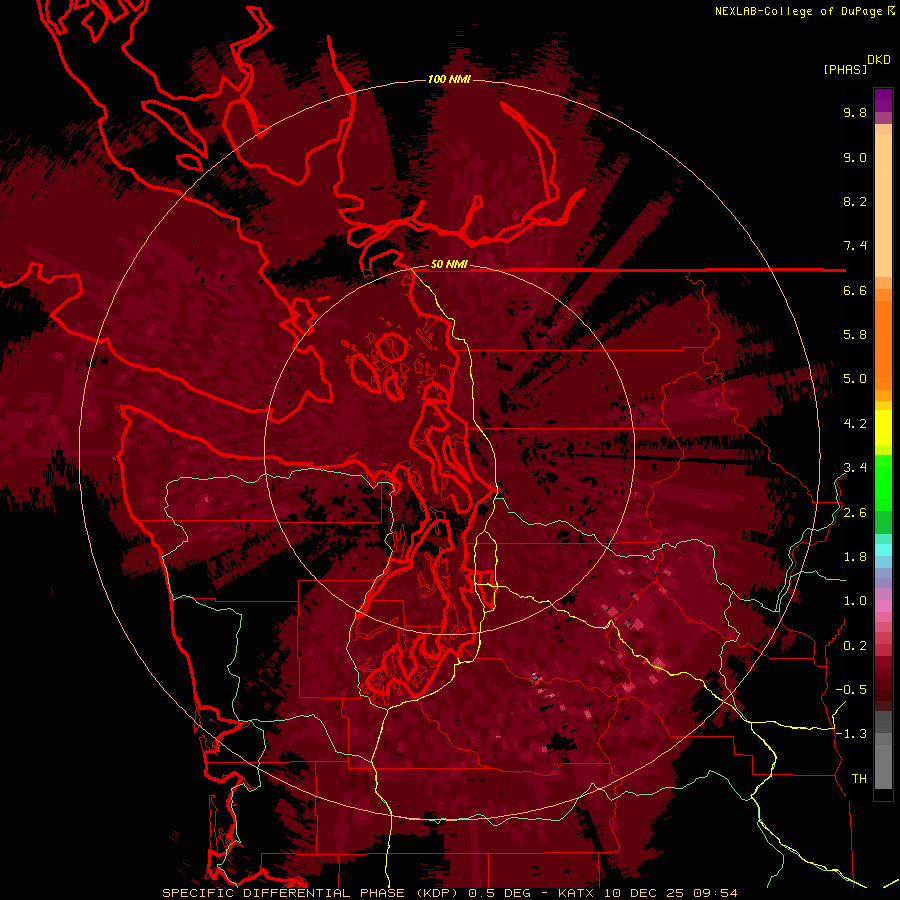Click the 9.8 legend value
The width and height of the screenshot is (900, 900).
(x=855, y=113)
